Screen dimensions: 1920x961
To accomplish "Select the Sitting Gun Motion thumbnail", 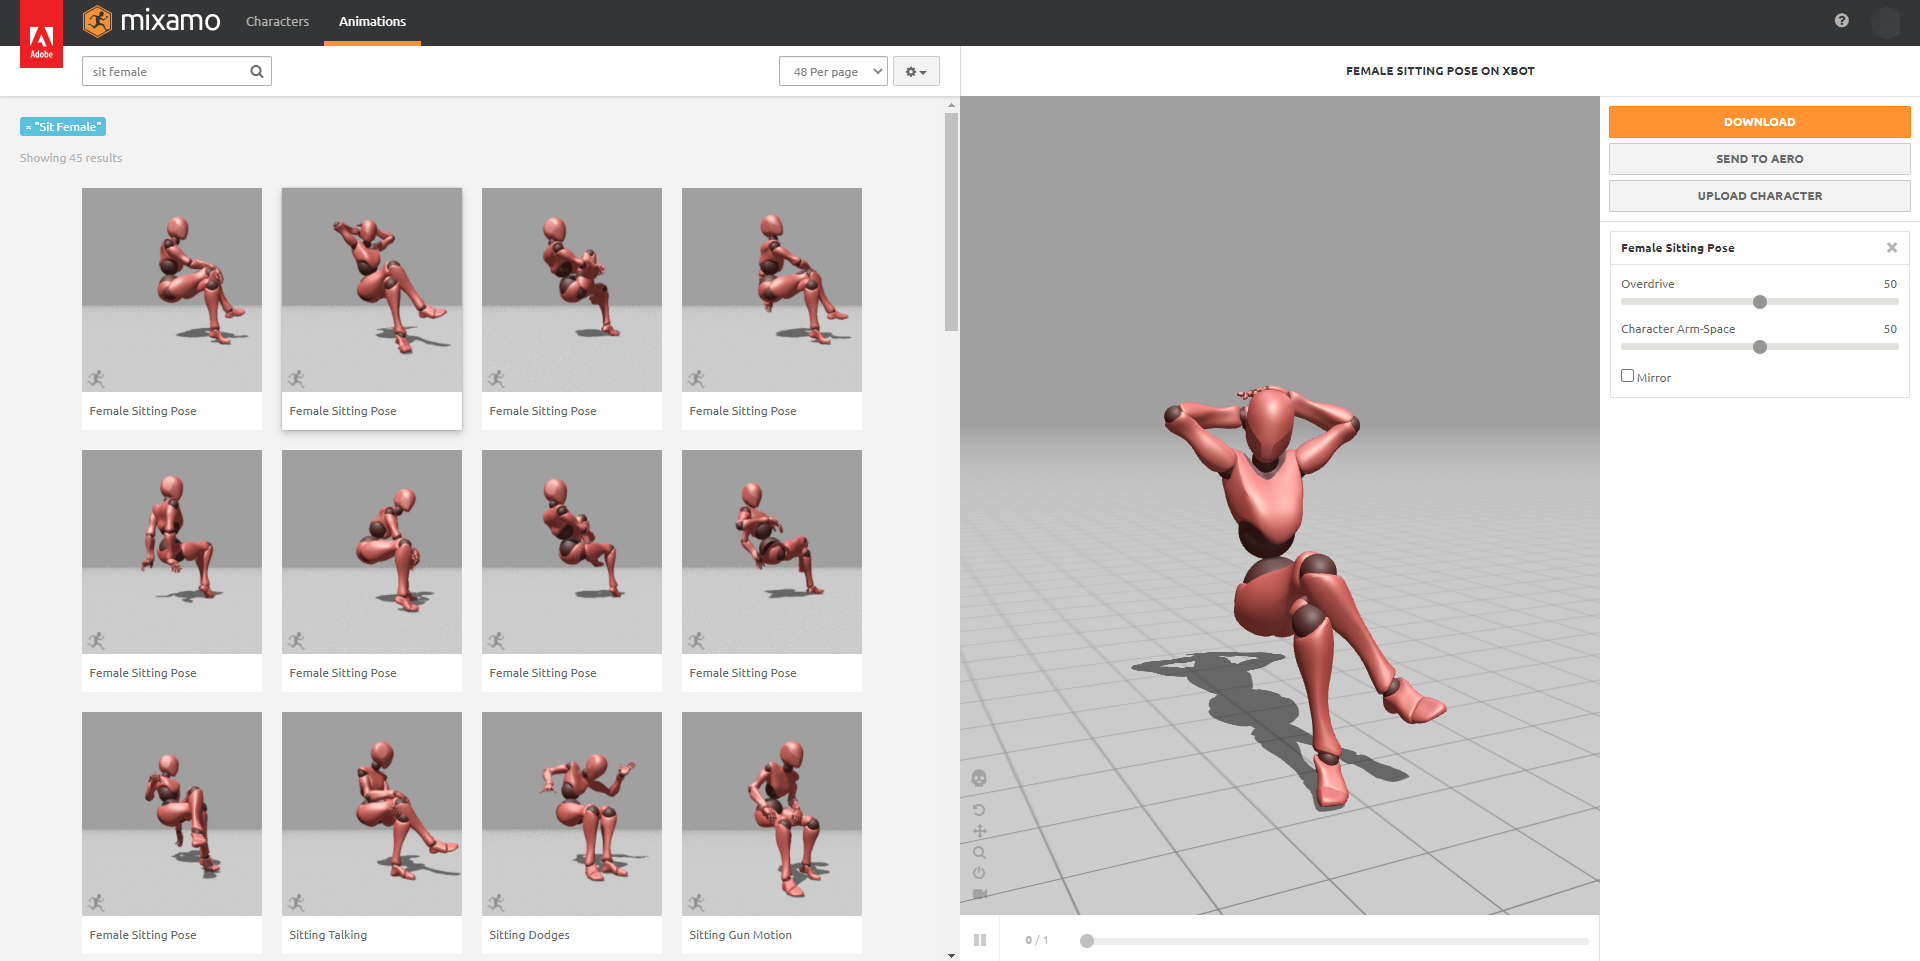I will [772, 814].
